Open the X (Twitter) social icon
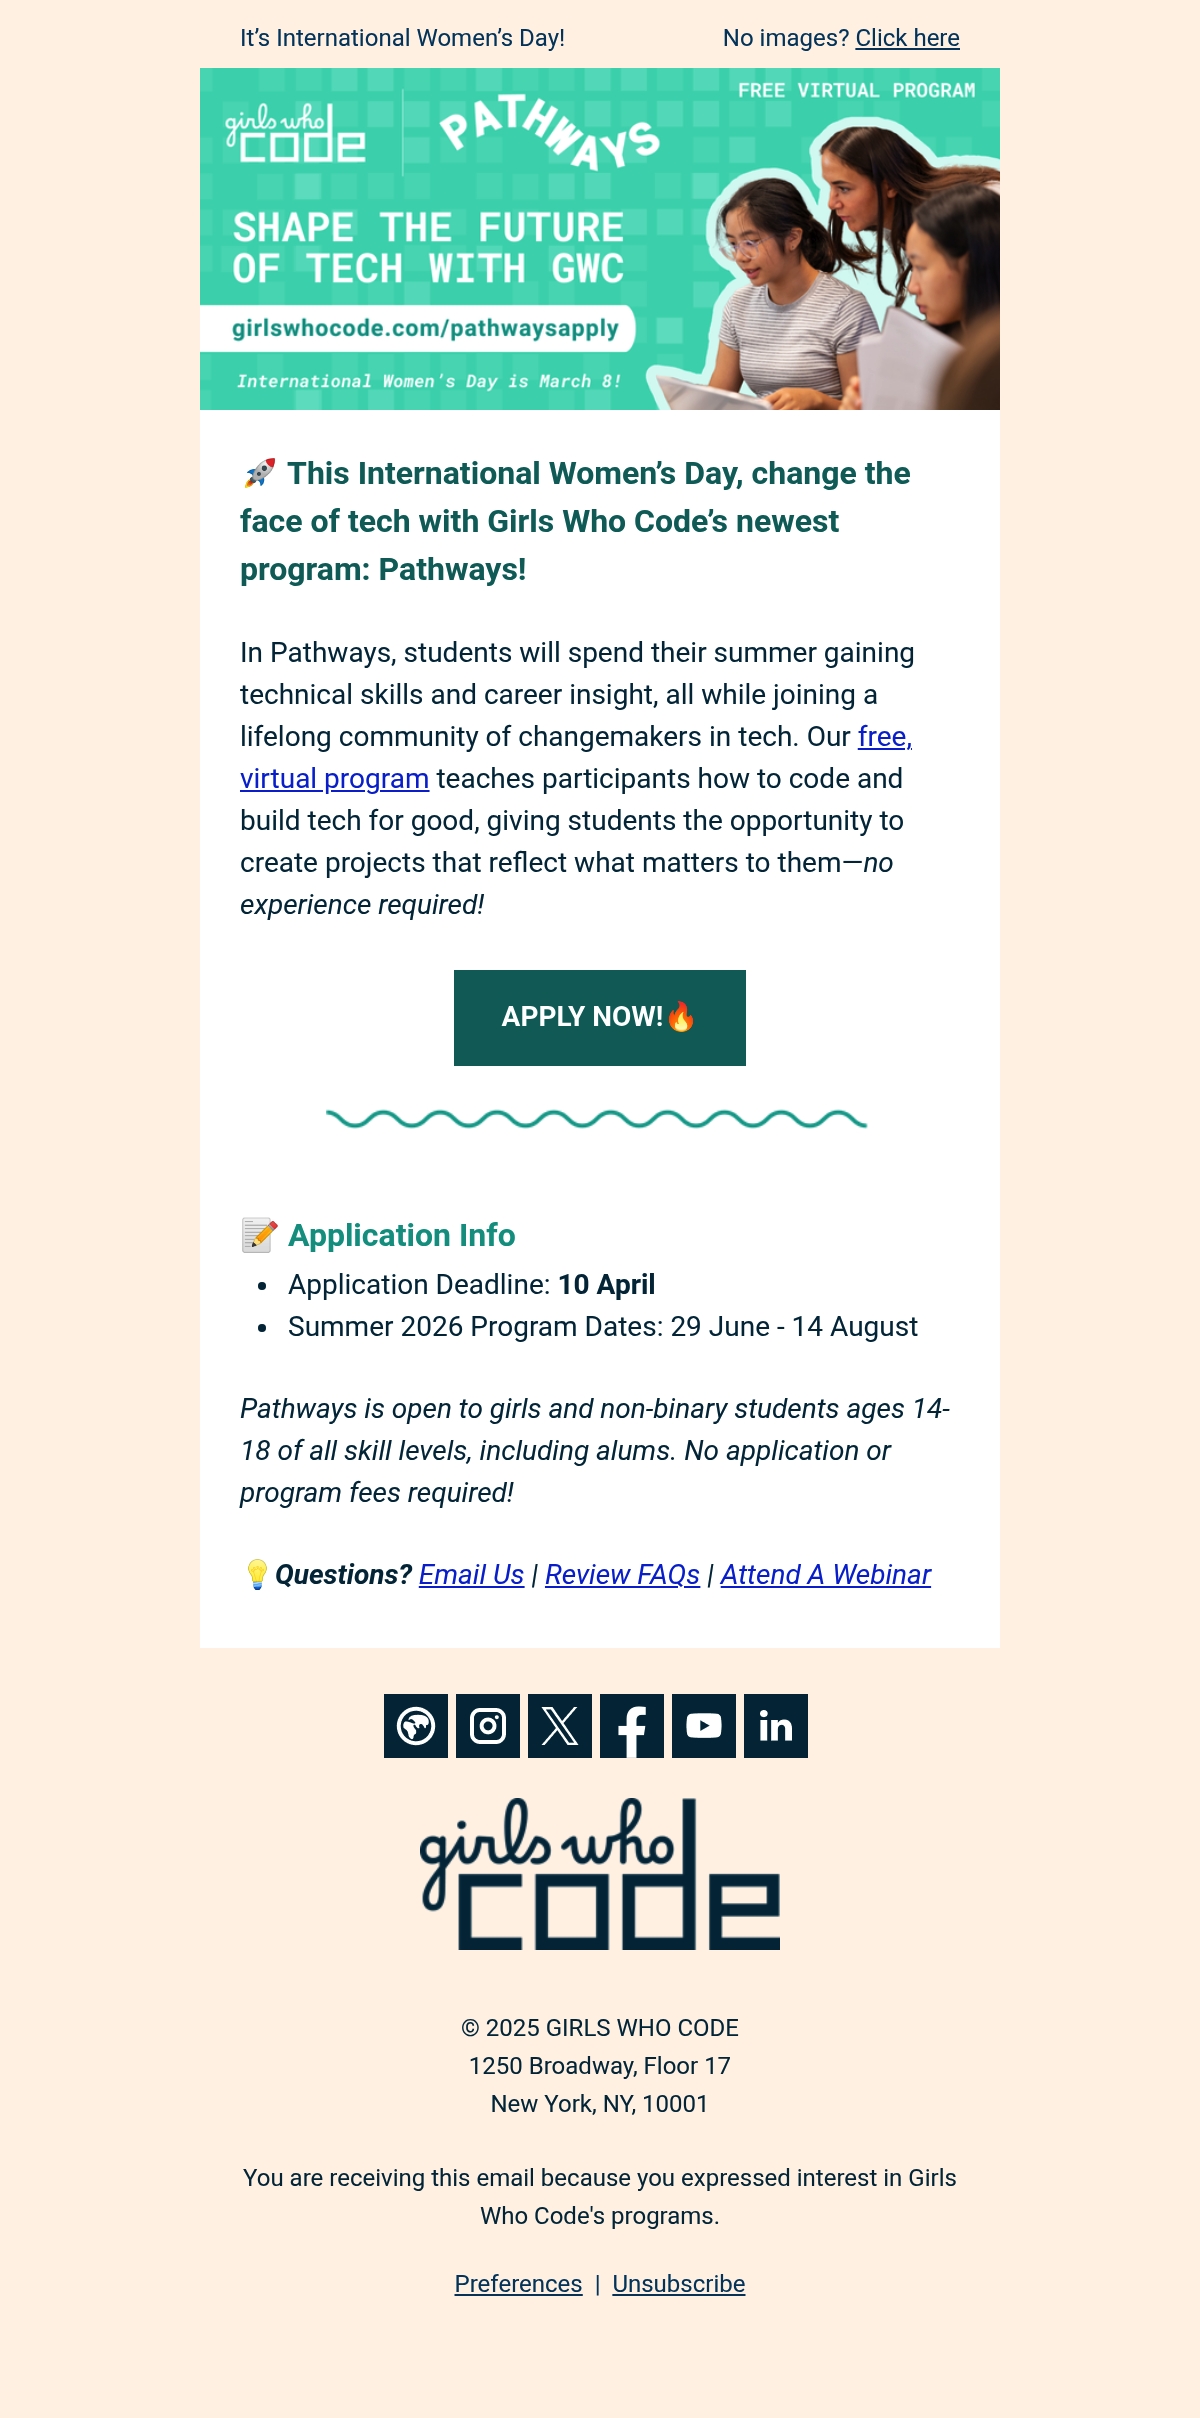 pos(560,1726)
